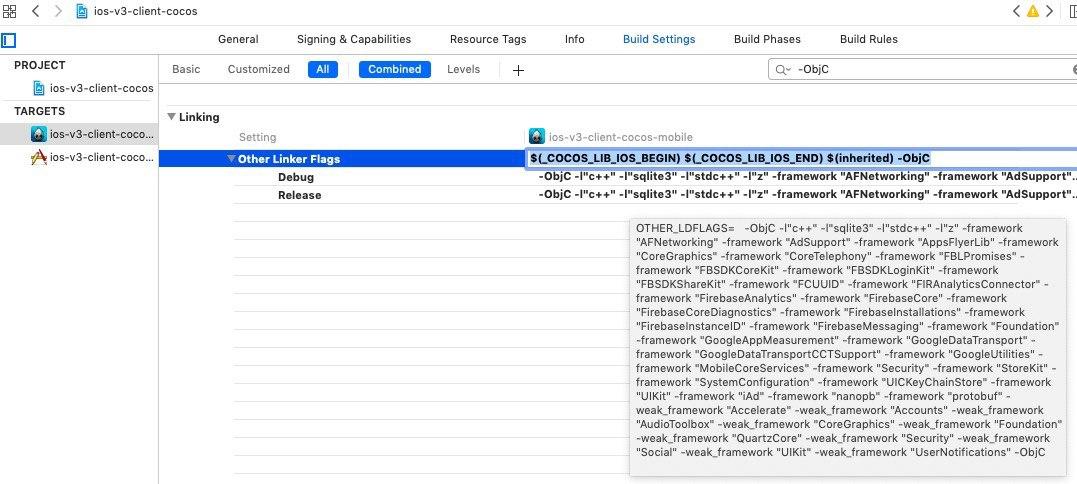This screenshot has width=1077, height=484.
Task: Go back in the editor jump bar
Action: coord(36,11)
